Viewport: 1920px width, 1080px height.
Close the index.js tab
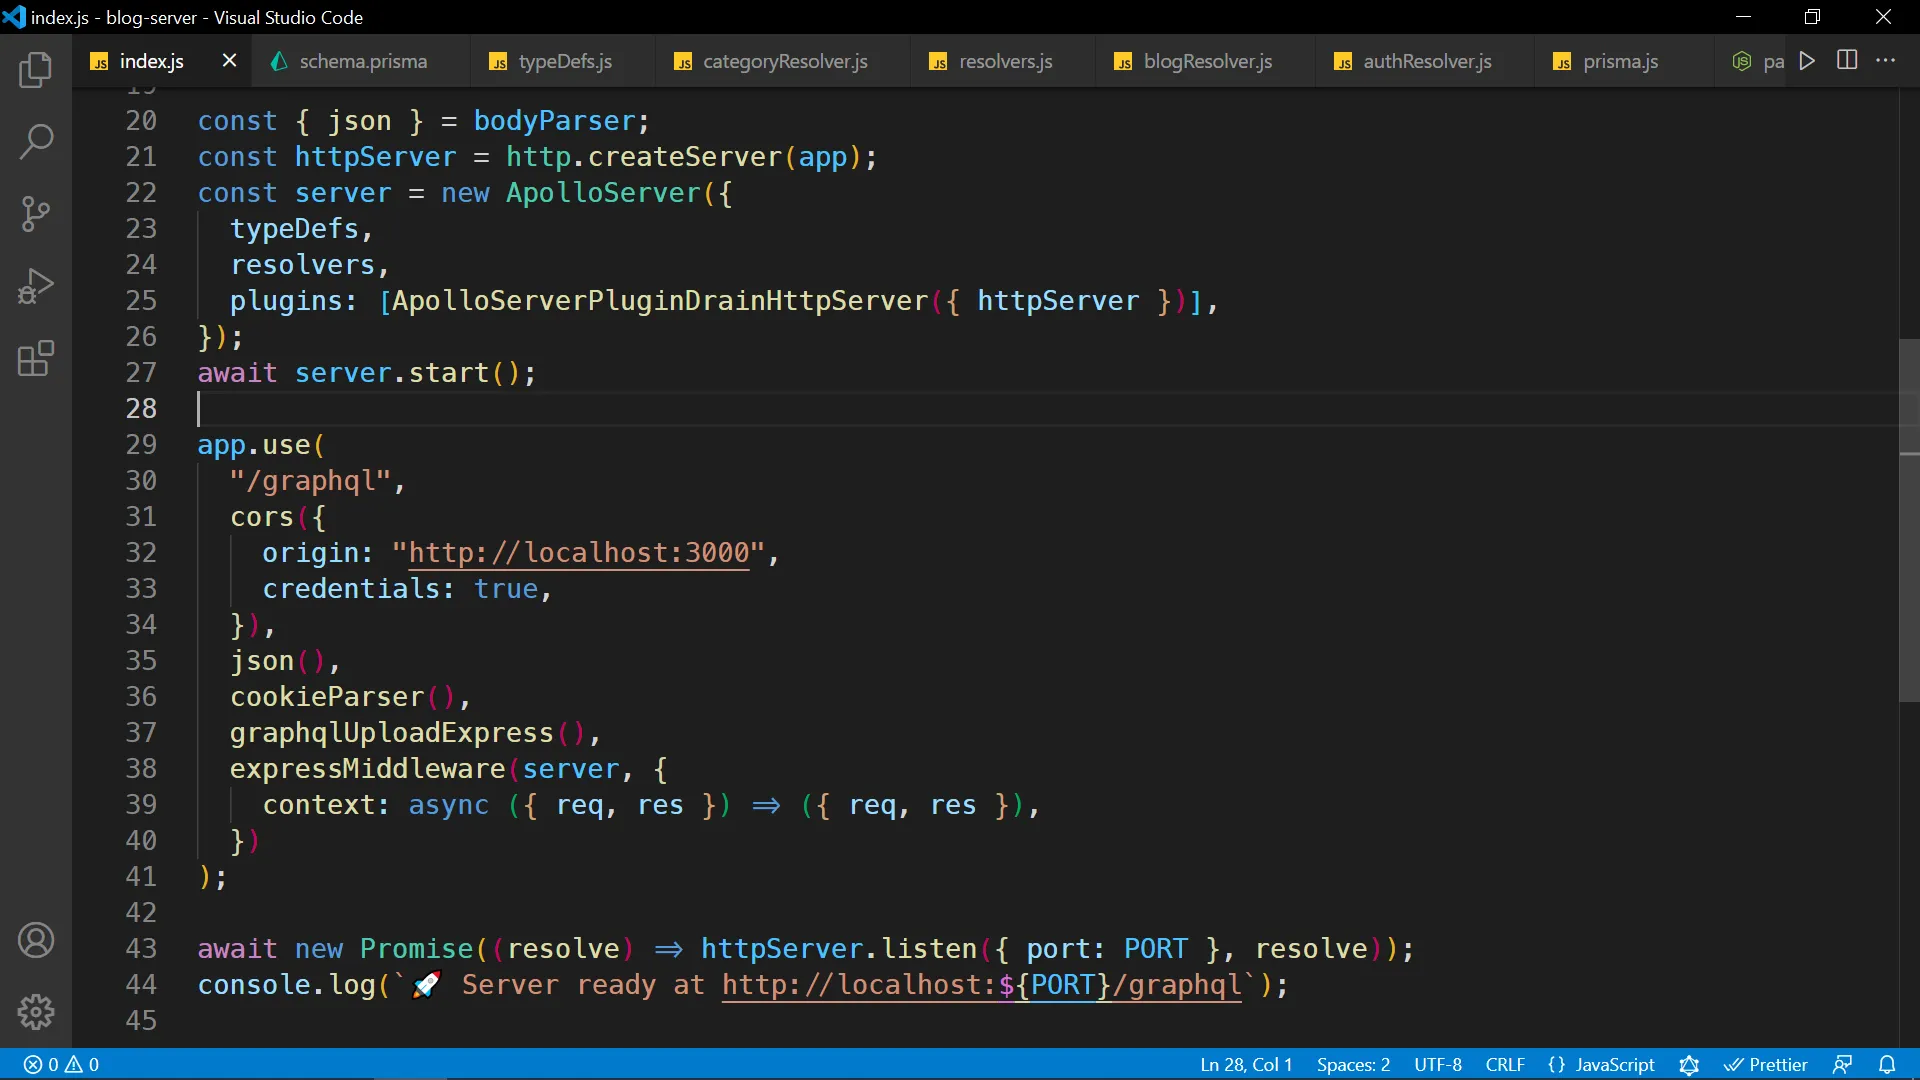point(229,61)
